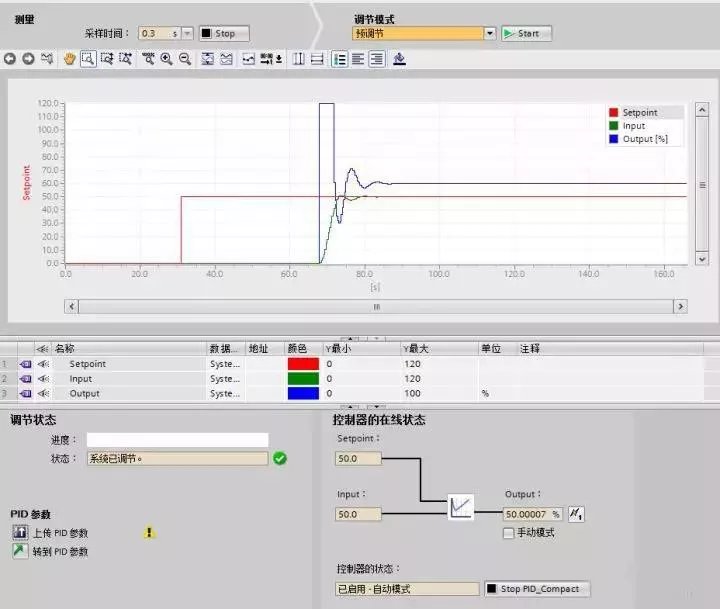Screen dimensions: 720x609
Task: Click the Input 50.0 value field
Action: pos(358,514)
